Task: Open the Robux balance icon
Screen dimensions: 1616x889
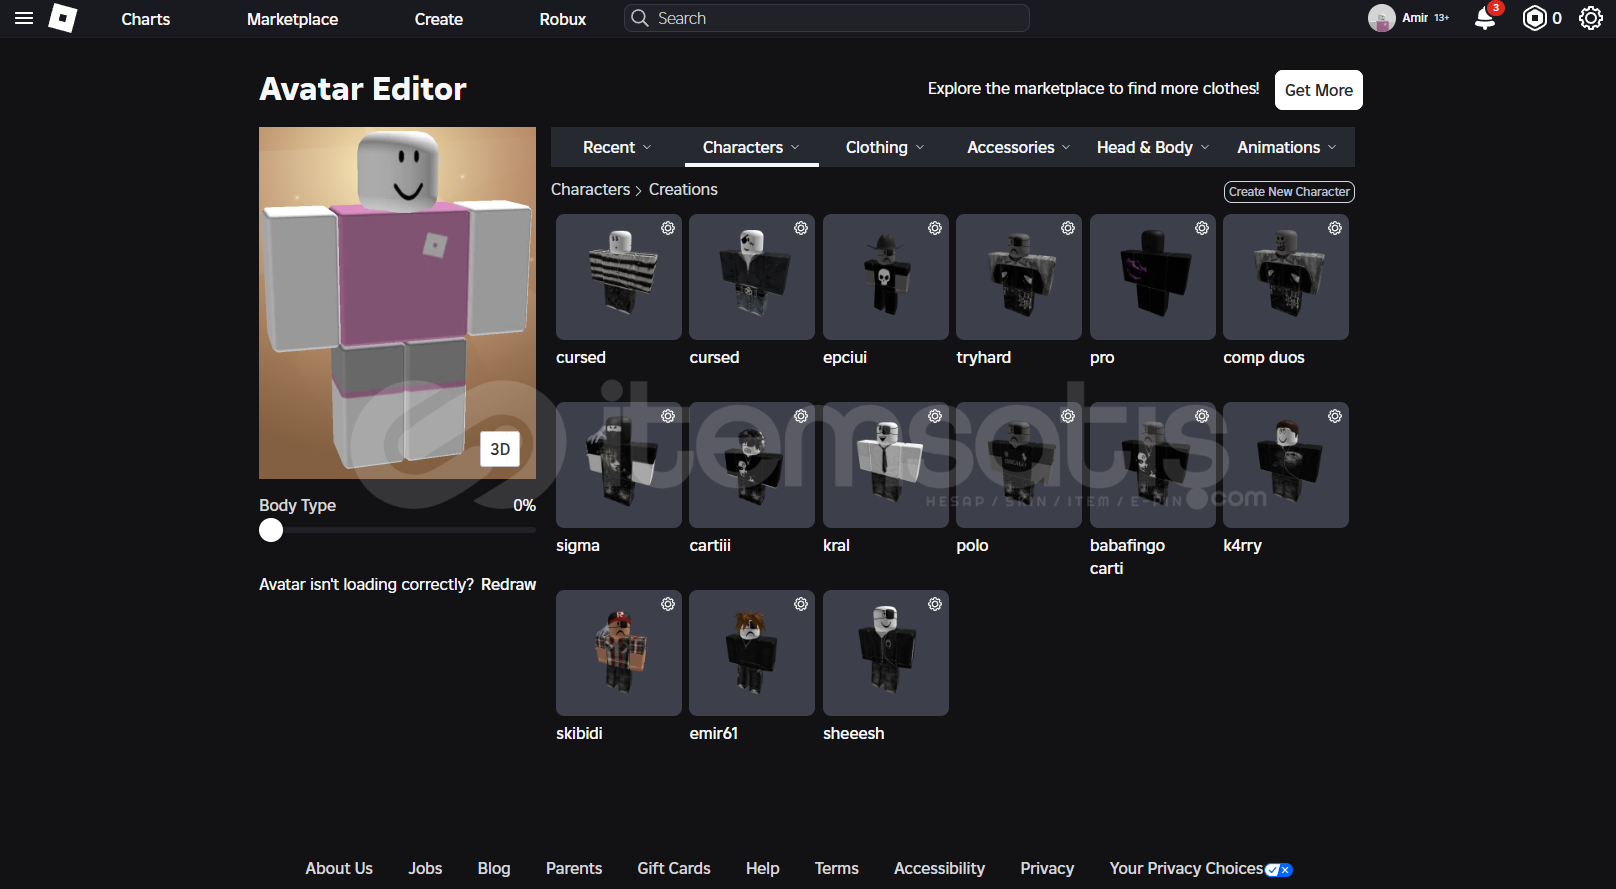Action: [1534, 18]
